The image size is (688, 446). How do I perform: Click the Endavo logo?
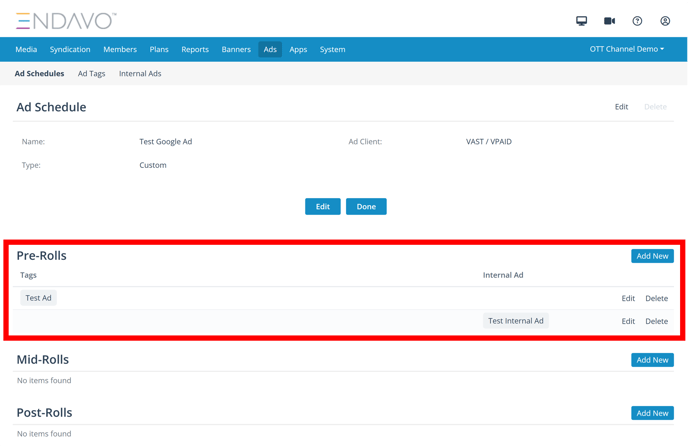(66, 21)
